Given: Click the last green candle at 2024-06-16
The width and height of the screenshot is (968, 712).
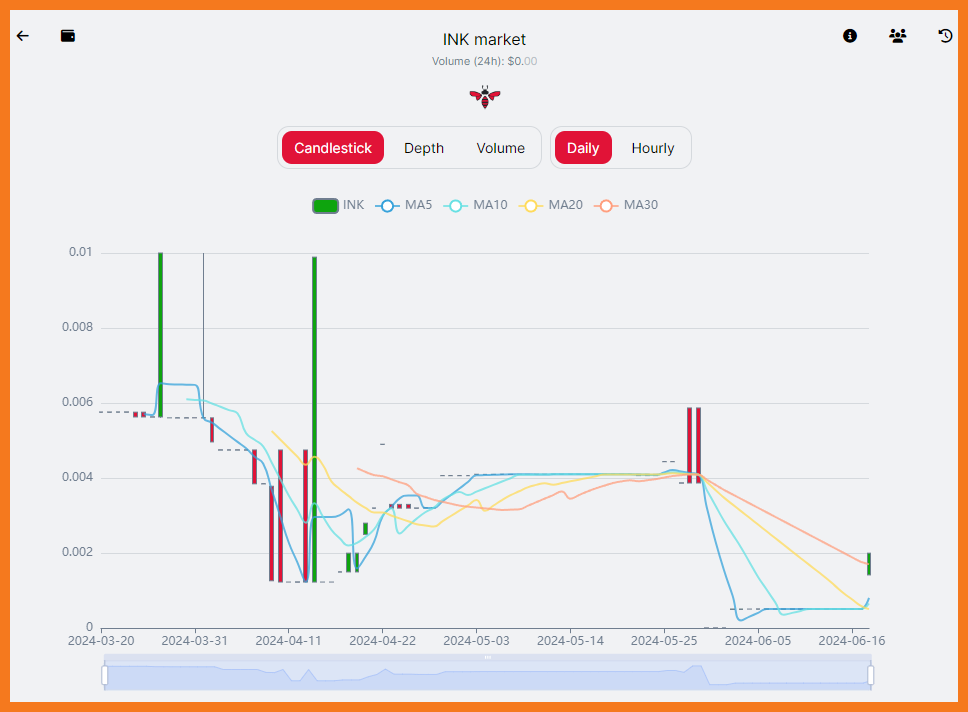Looking at the screenshot, I should coord(869,564).
